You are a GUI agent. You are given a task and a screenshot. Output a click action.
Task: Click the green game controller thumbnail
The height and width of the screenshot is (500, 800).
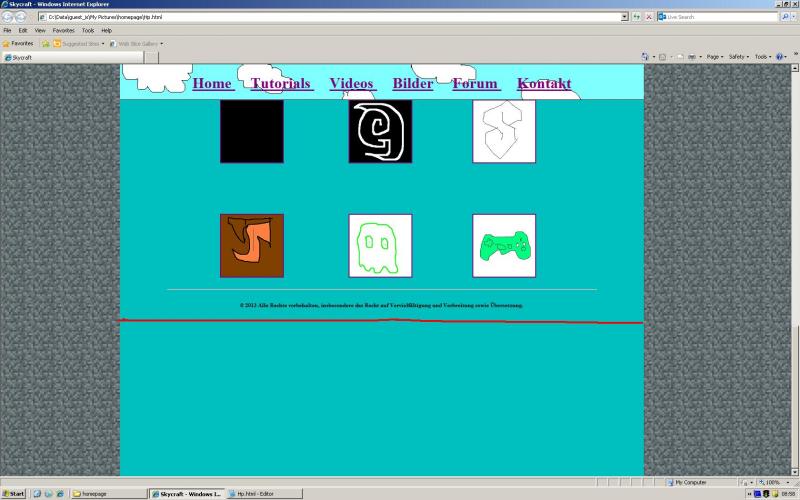point(504,245)
